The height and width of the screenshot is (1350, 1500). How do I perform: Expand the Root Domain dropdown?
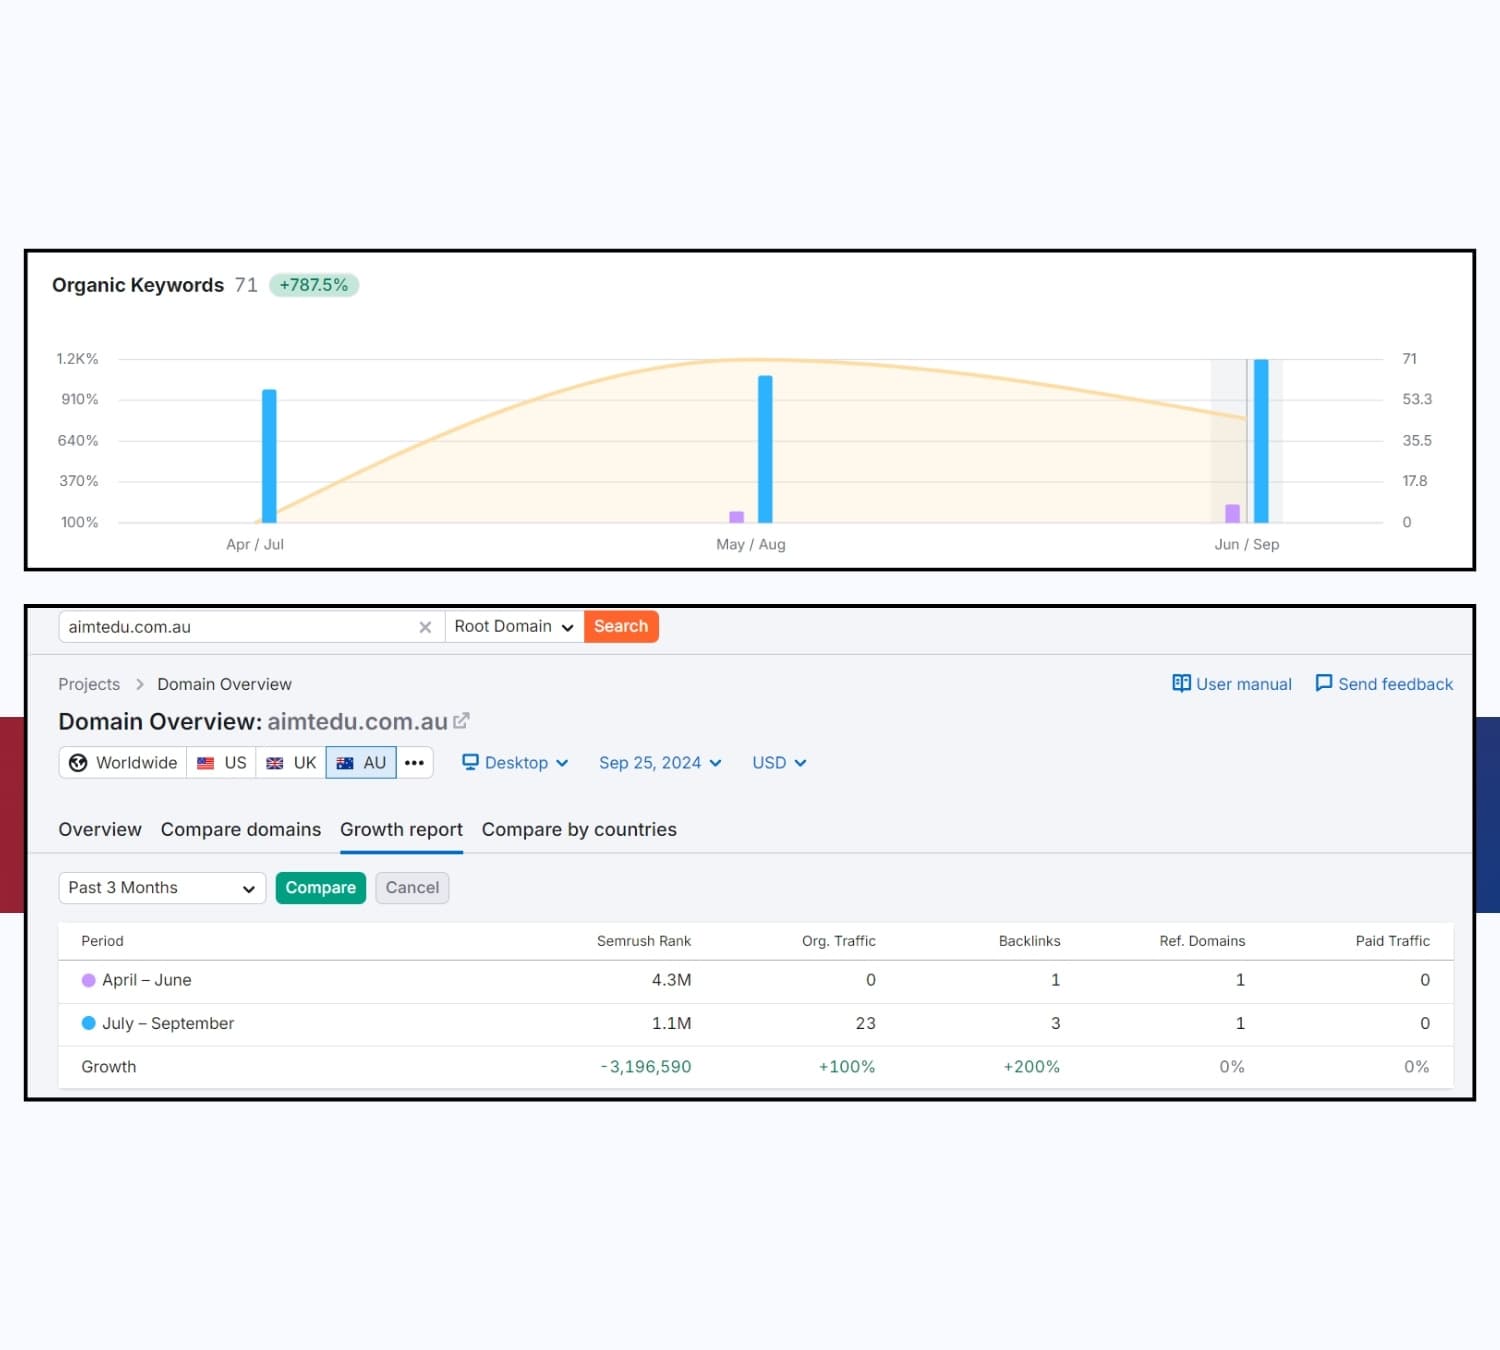click(x=514, y=627)
